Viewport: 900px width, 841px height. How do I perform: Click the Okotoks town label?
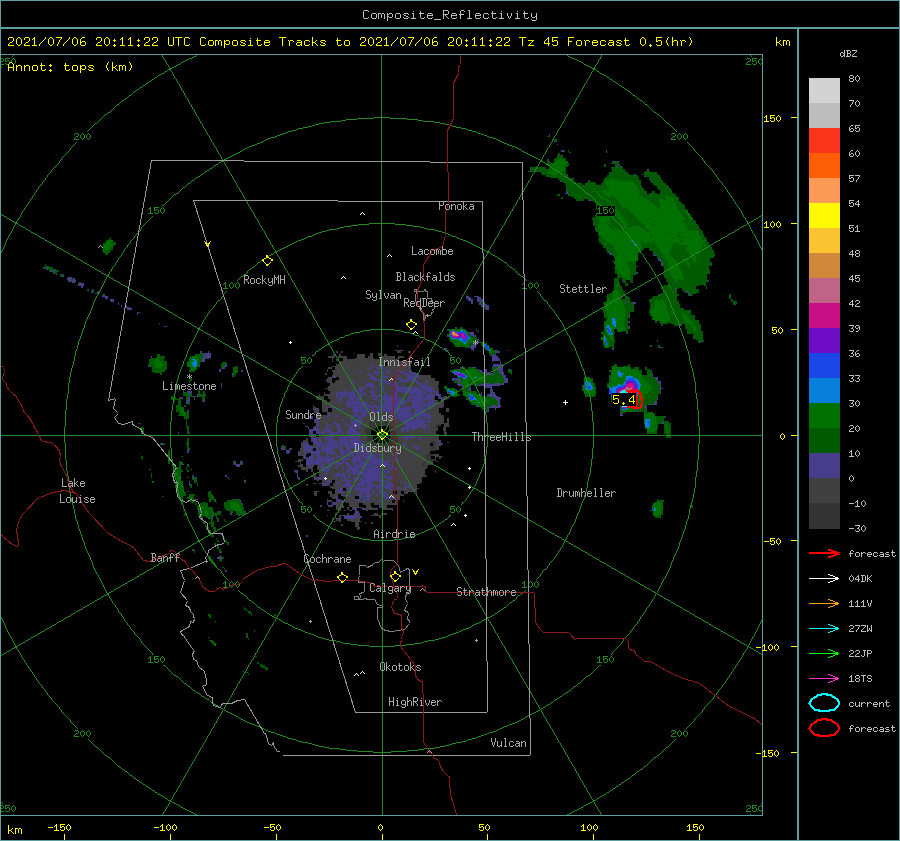pos(400,667)
